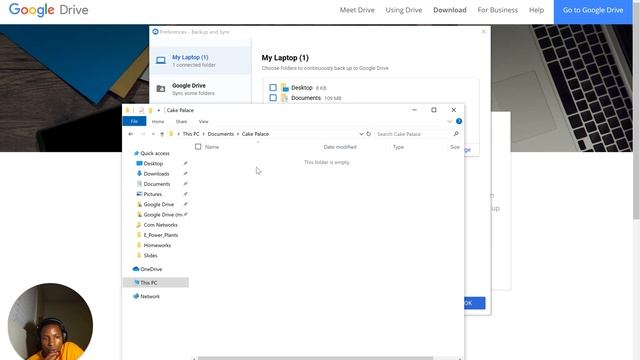The image size is (640, 360).
Task: Open Desktop in Quick access
Action: [x=153, y=163]
